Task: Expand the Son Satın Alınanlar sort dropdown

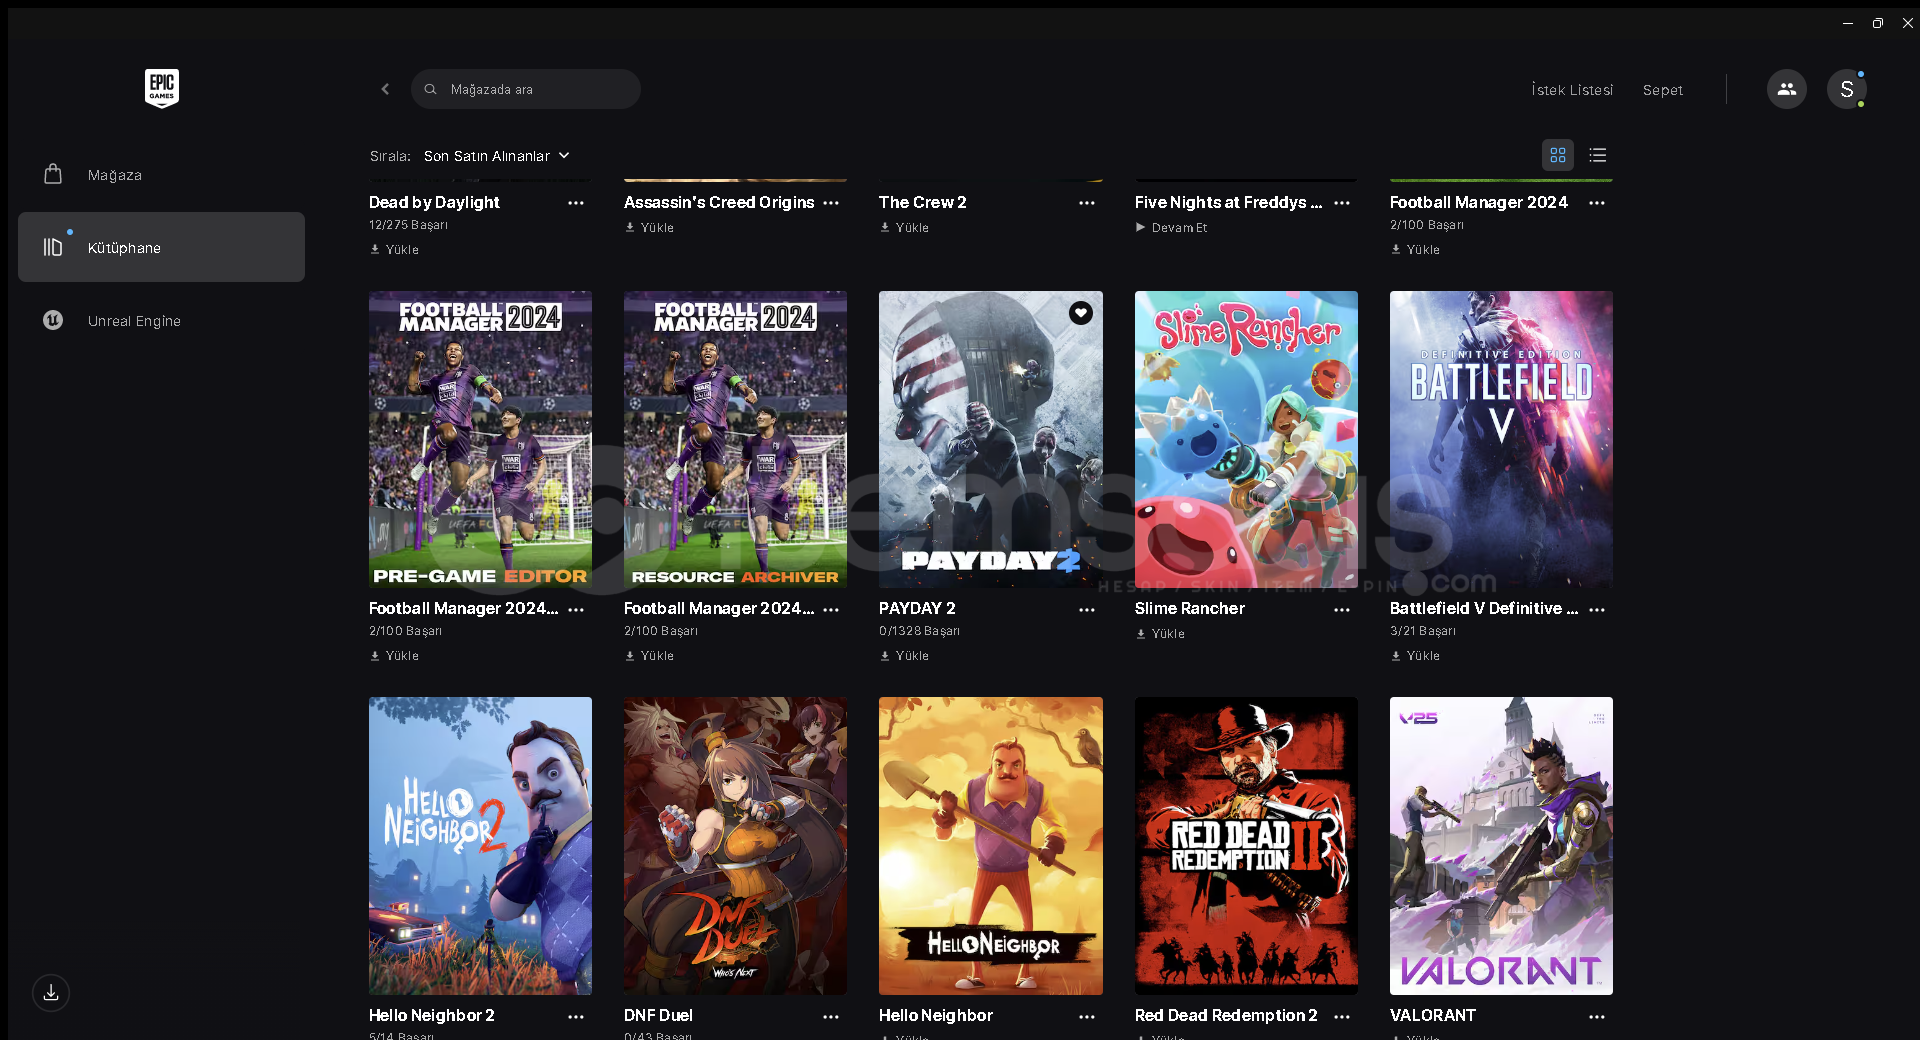Action: tap(497, 156)
